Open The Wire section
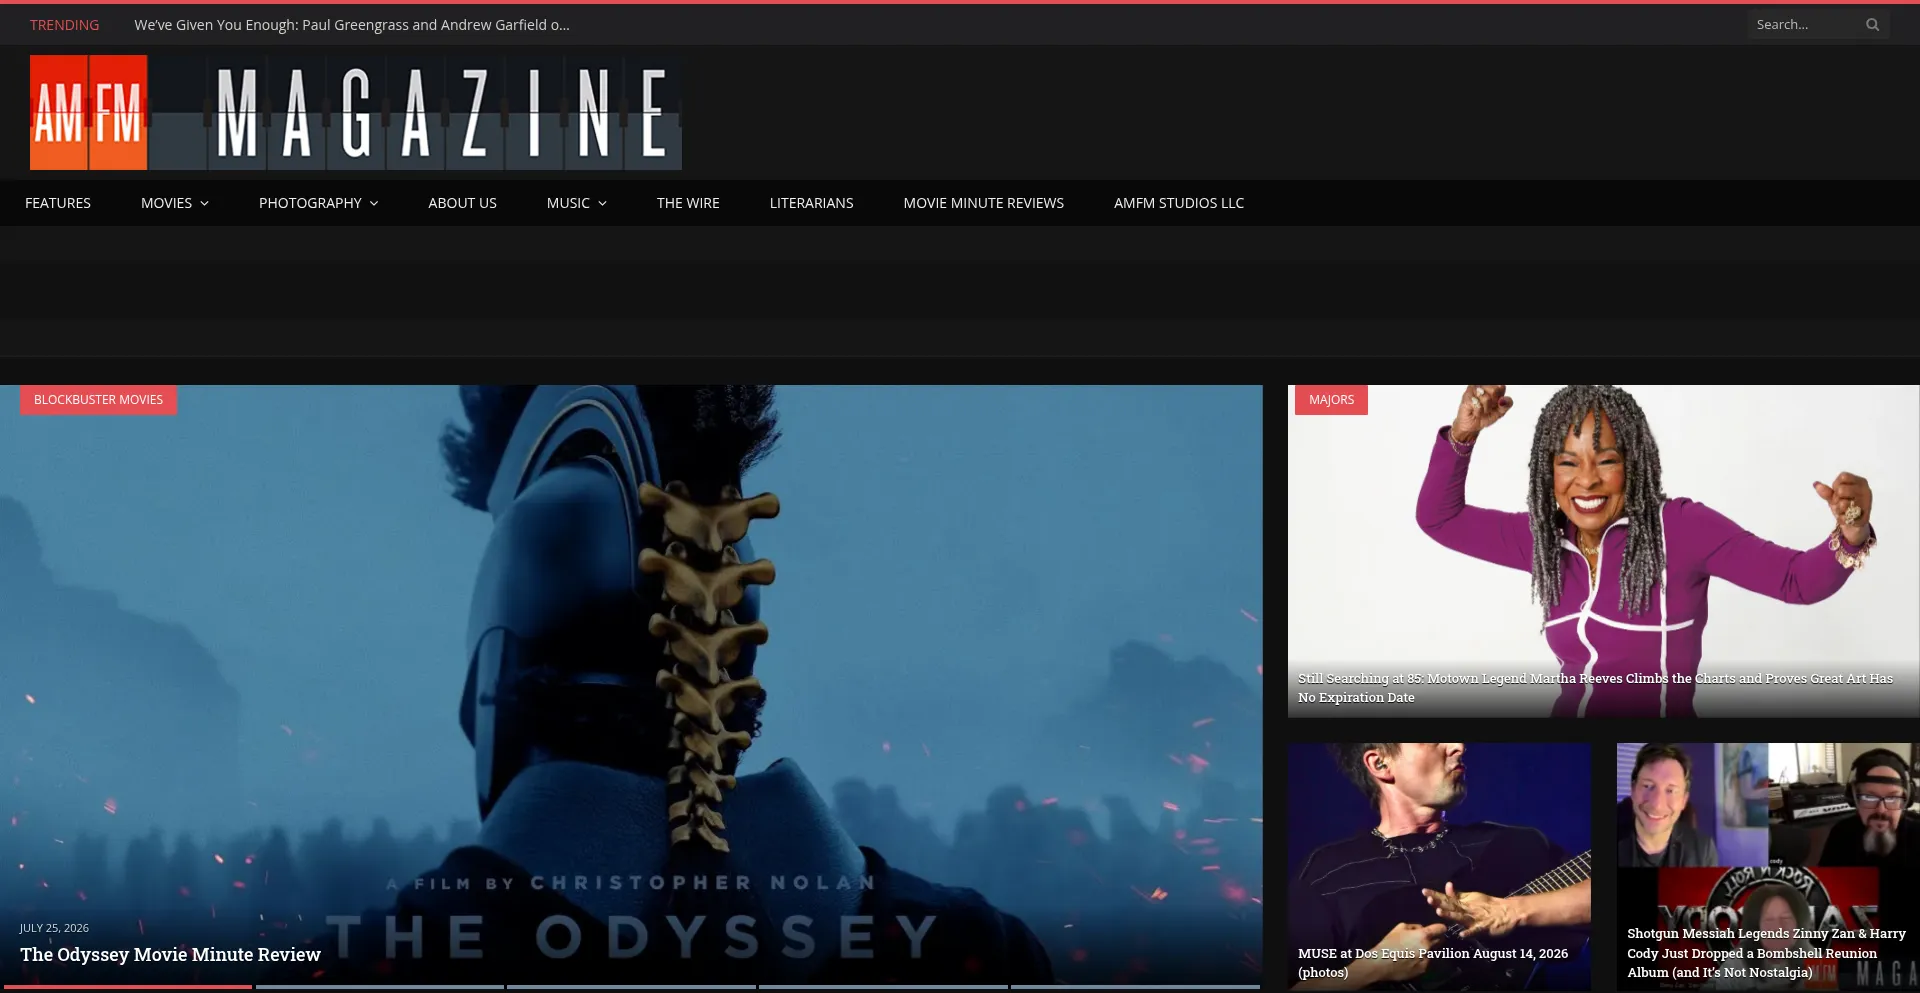Image resolution: width=1920 pixels, height=993 pixels. 688,203
